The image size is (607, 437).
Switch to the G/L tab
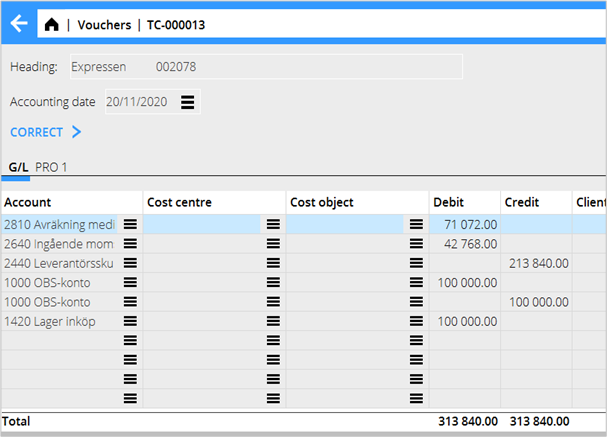tap(17, 167)
